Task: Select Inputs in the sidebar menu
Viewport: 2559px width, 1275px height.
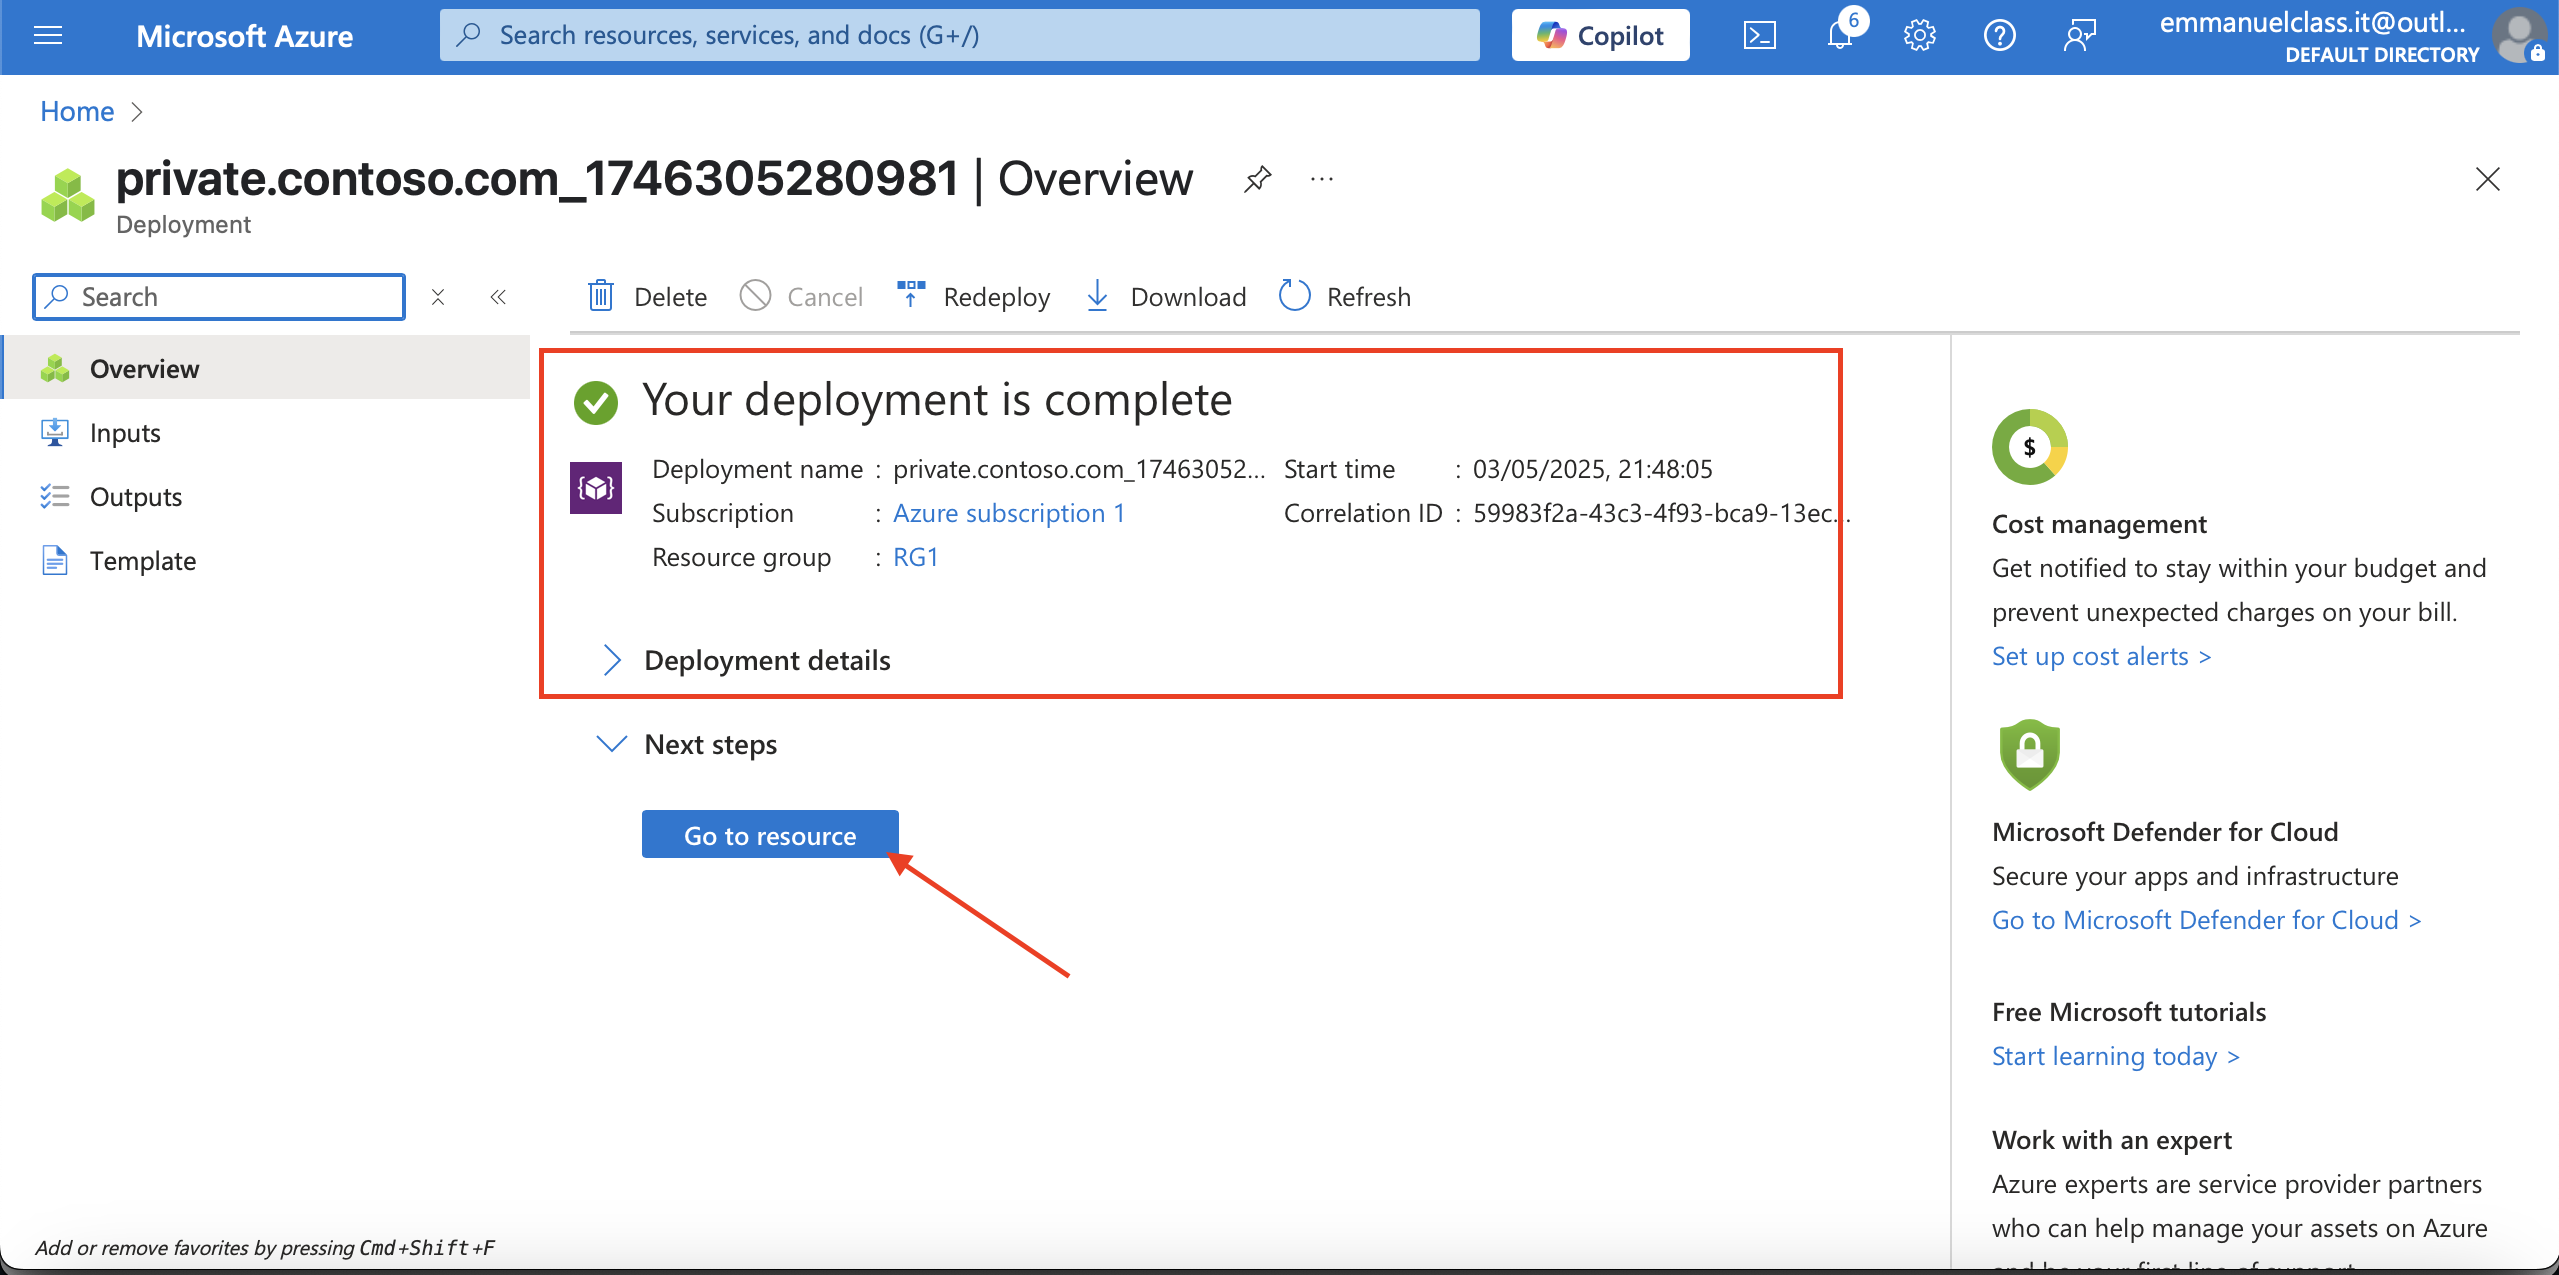Action: tap(266, 433)
